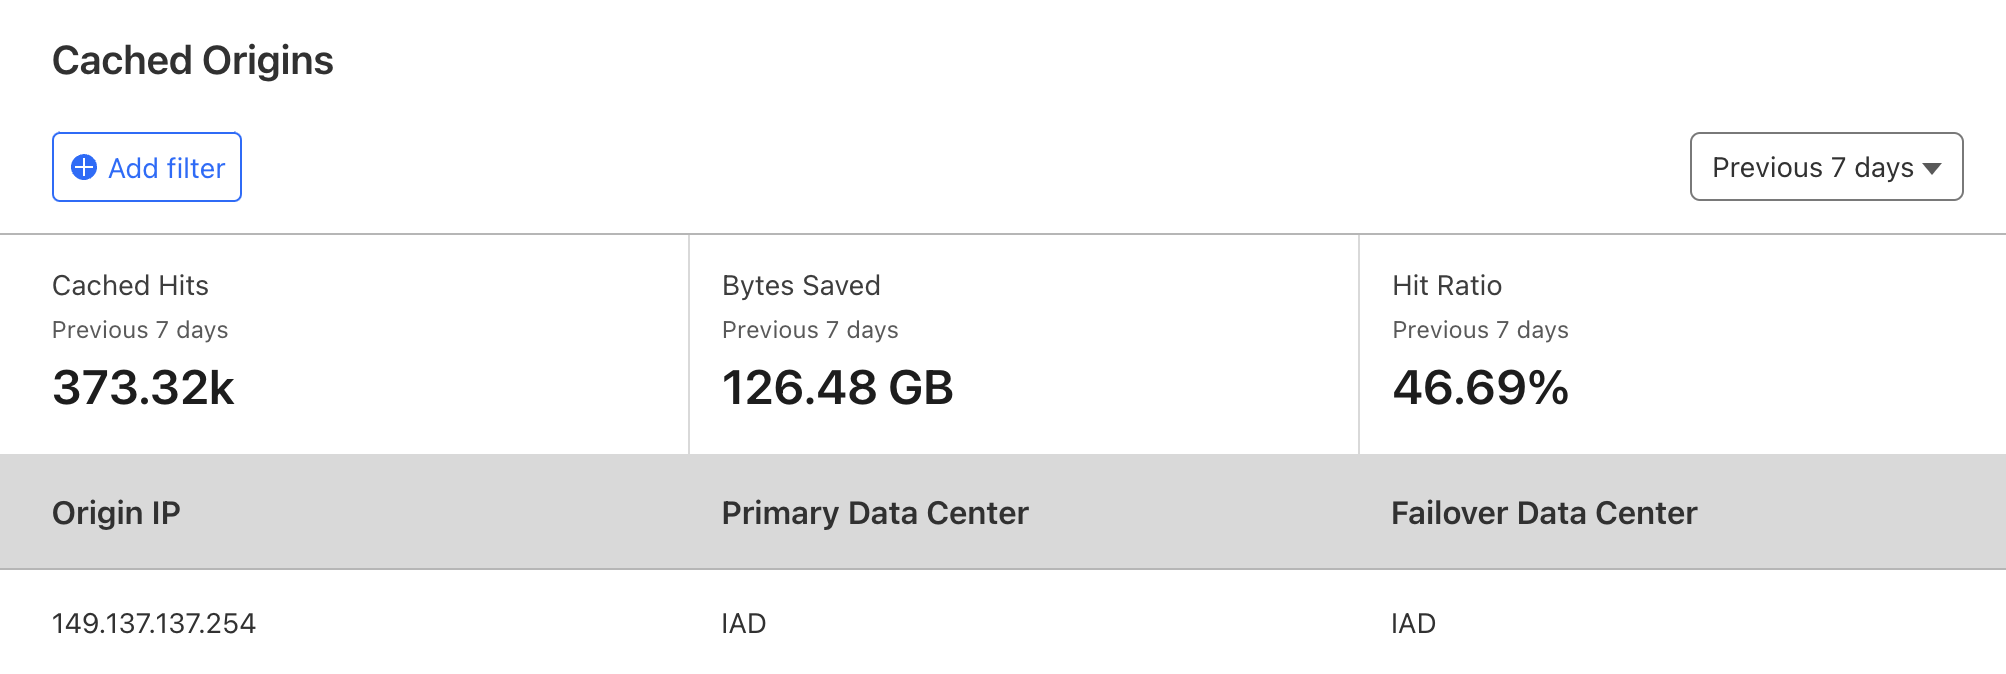Viewport: 2006px width, 674px height.
Task: Click the 126.48 GB bytes saved value
Action: (837, 388)
